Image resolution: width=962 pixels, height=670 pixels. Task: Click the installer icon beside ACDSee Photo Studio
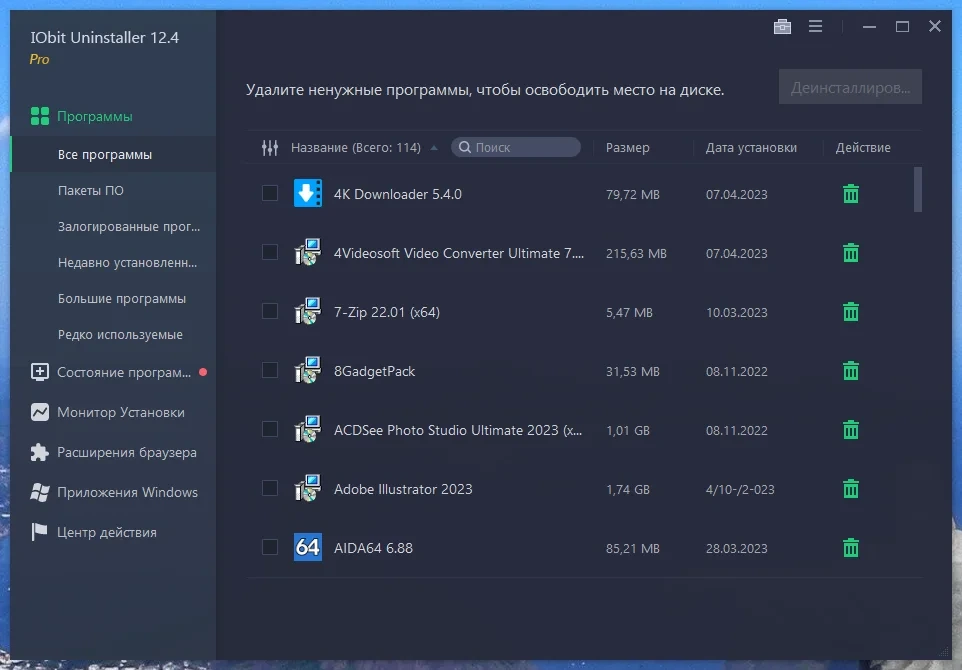[x=307, y=429]
